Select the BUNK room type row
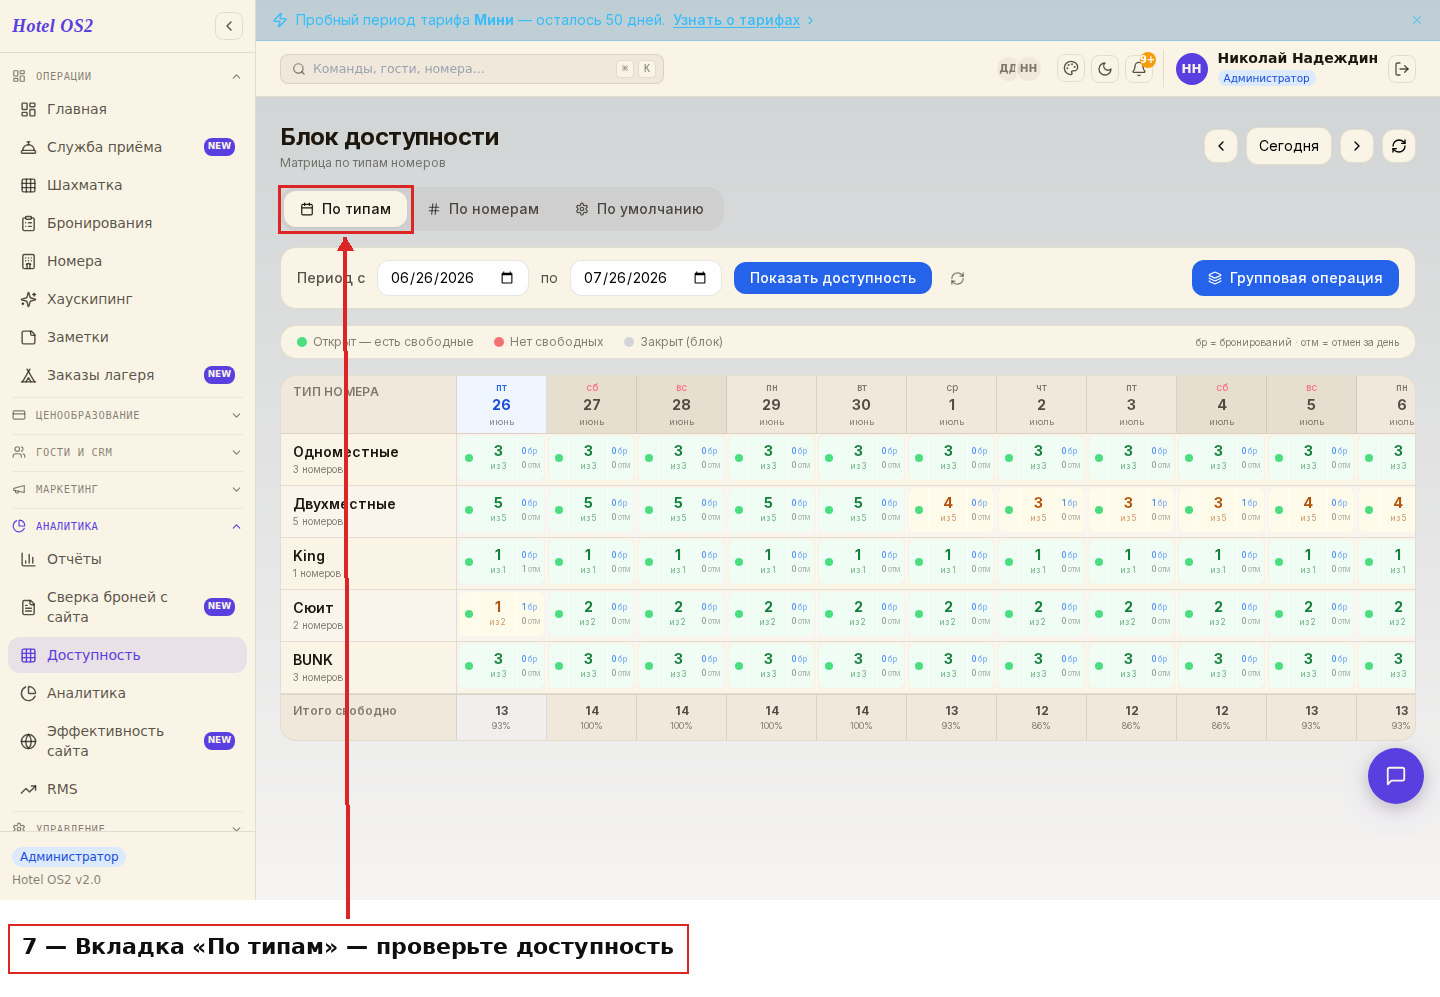The height and width of the screenshot is (997, 1440). point(369,668)
